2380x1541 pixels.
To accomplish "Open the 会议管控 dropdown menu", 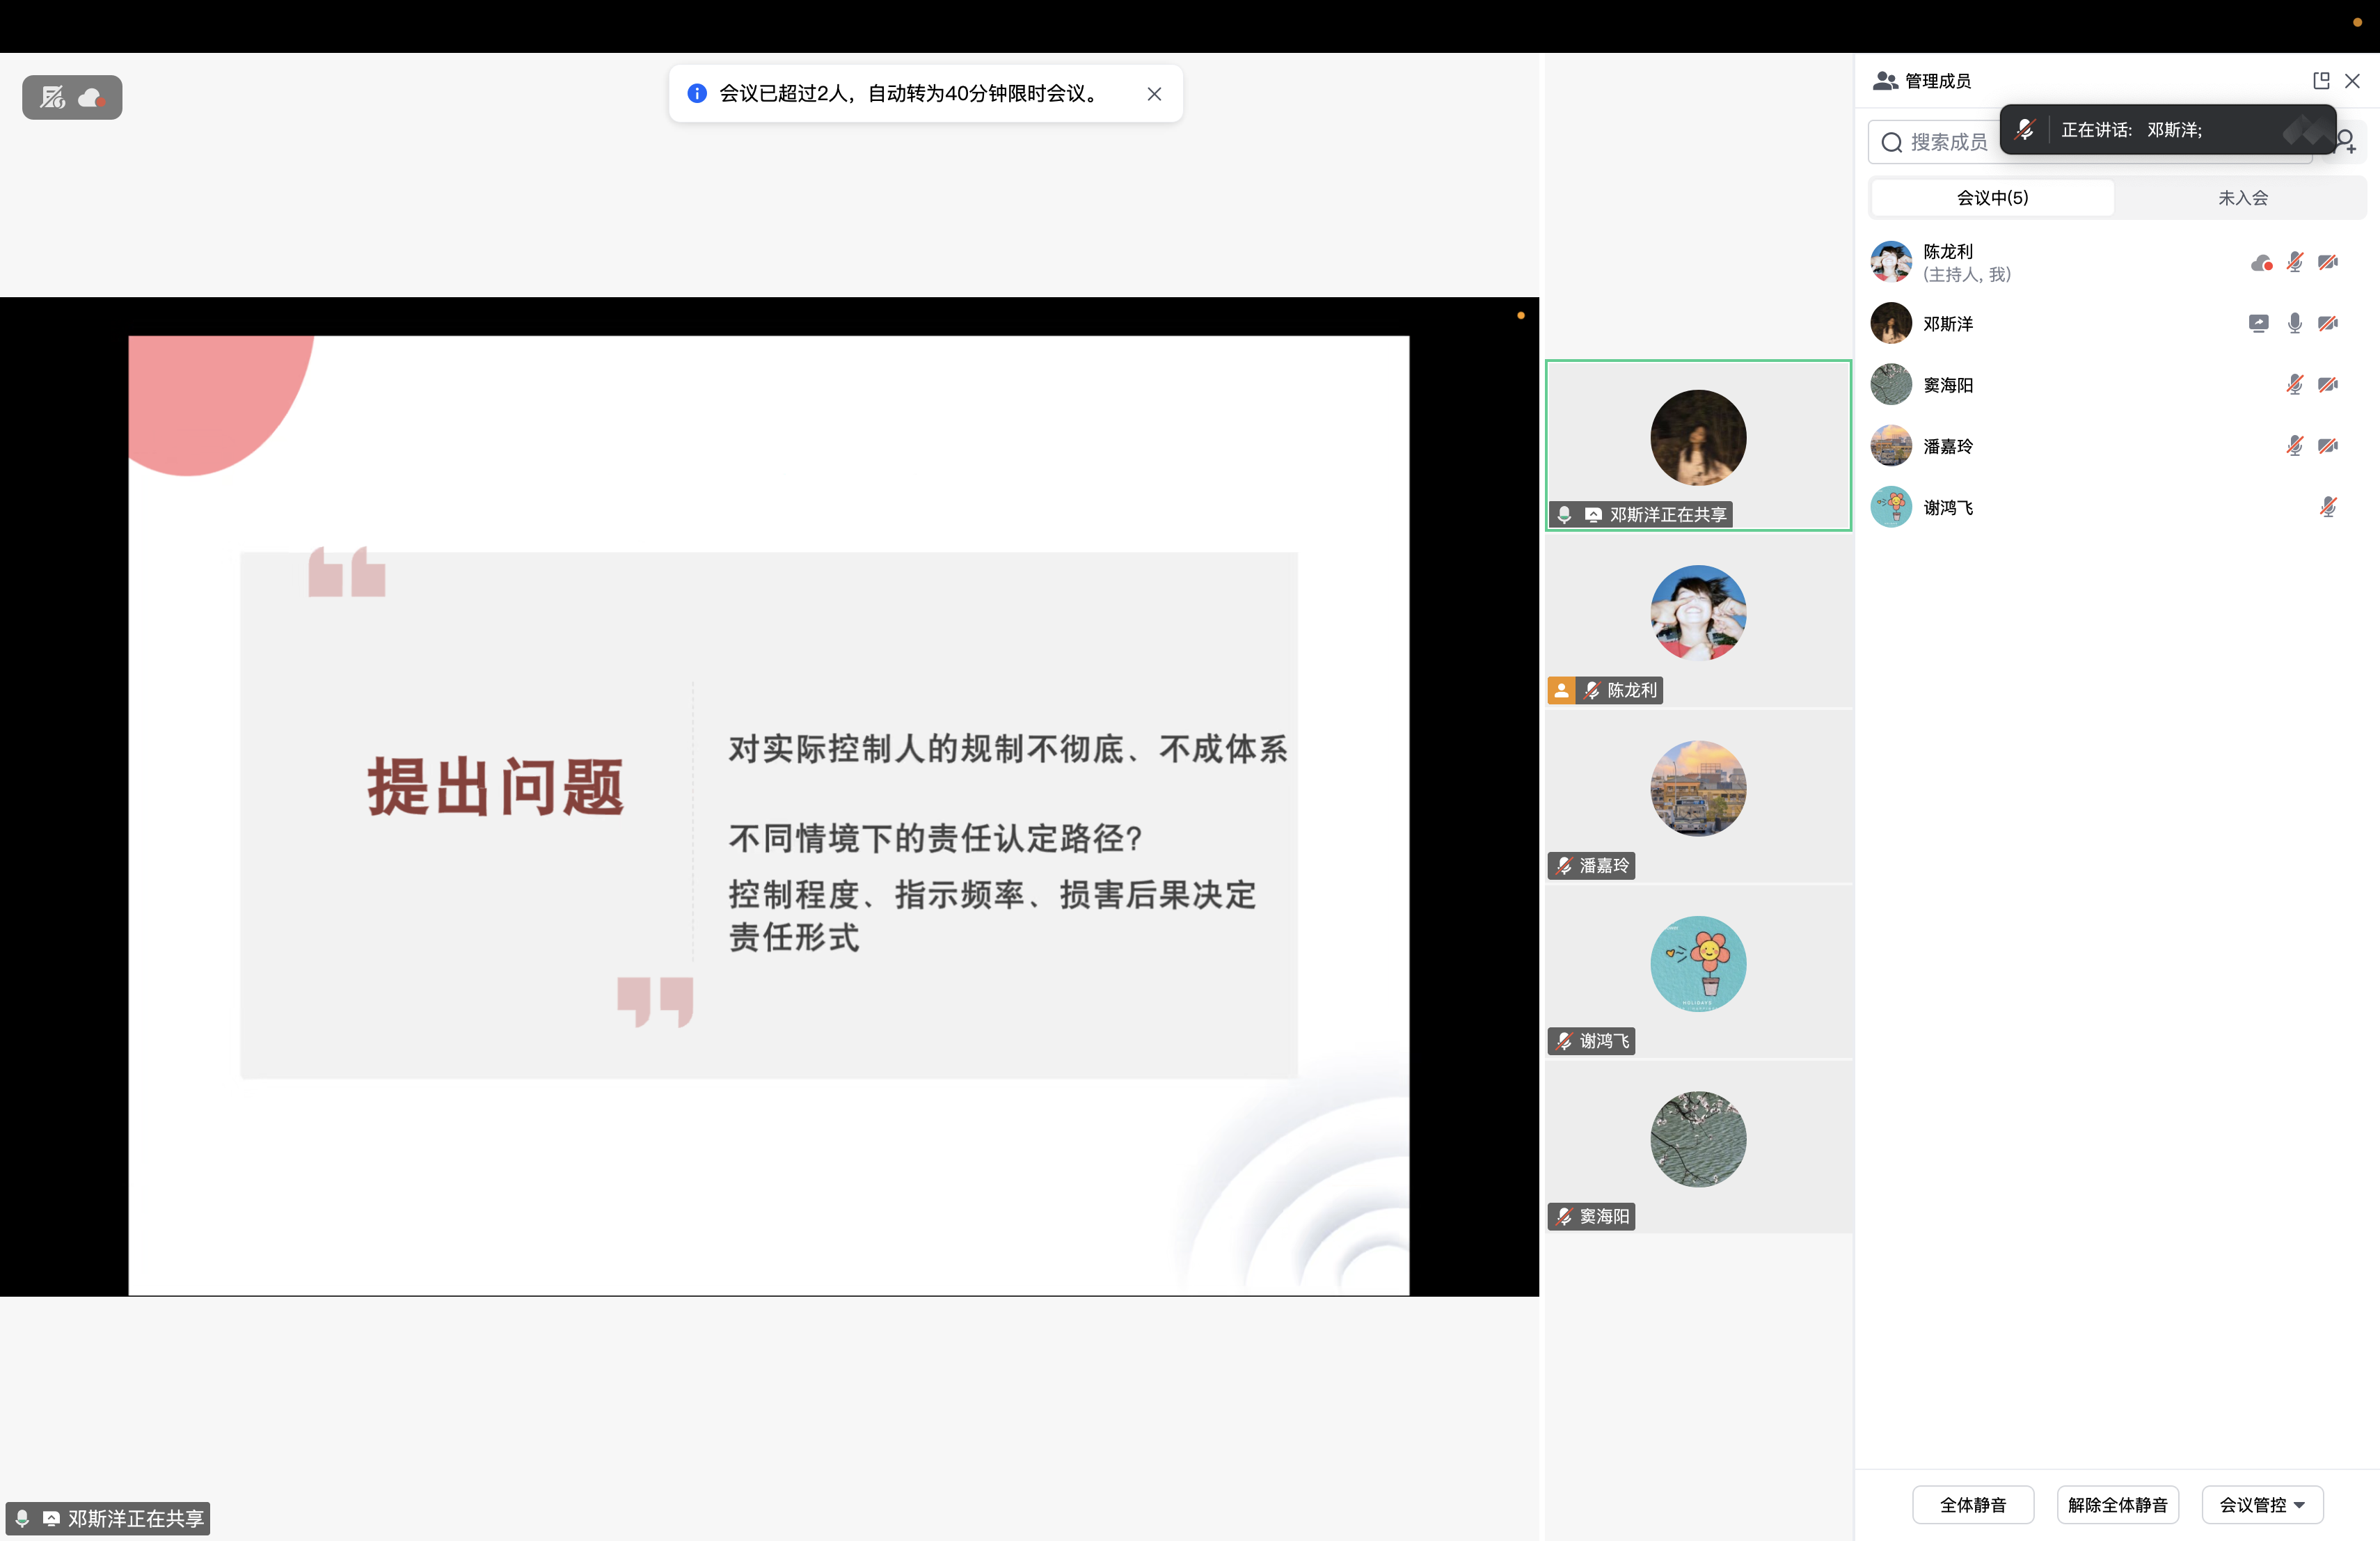I will (x=2262, y=1504).
